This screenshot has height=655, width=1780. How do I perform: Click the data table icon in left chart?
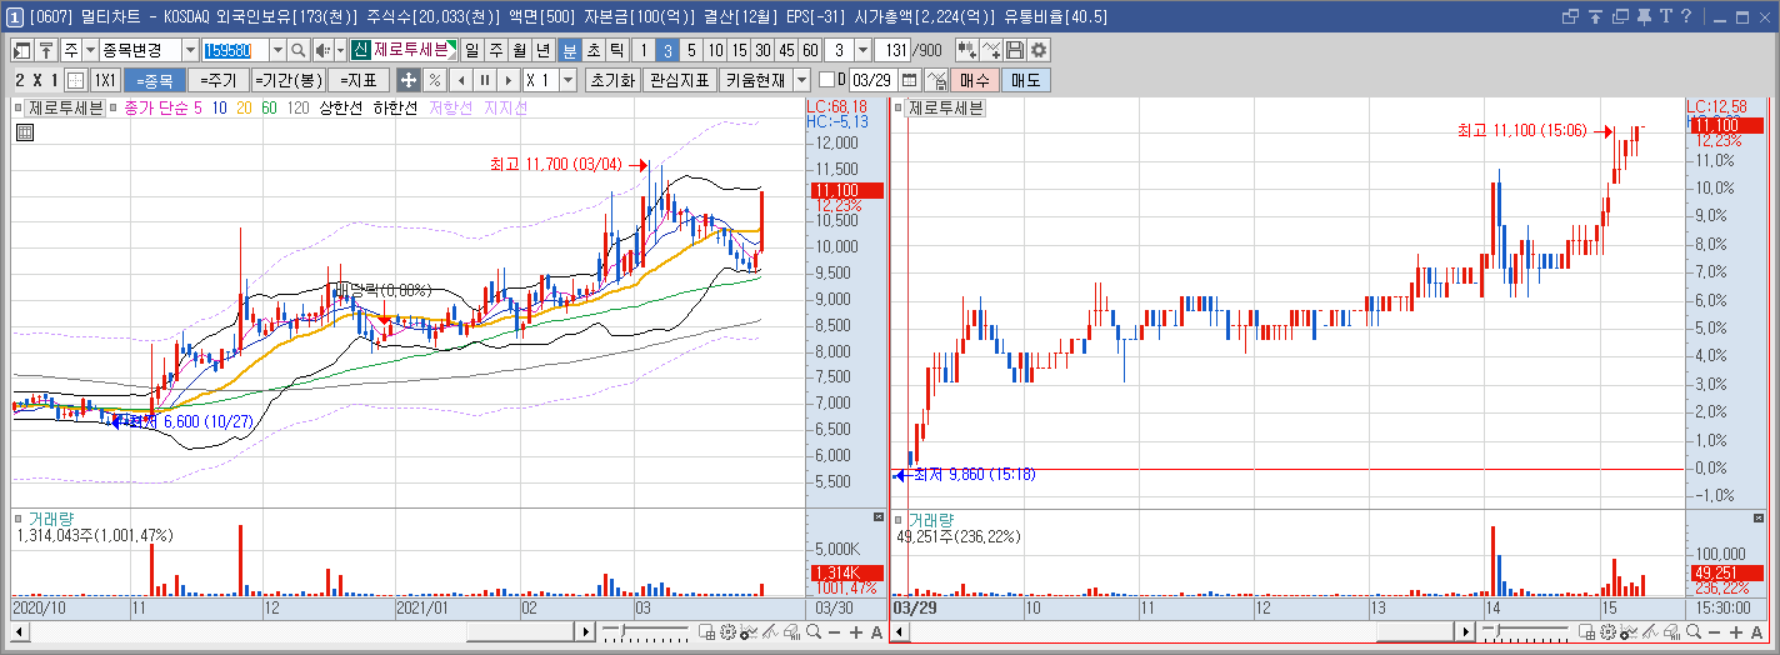pyautogui.click(x=25, y=132)
